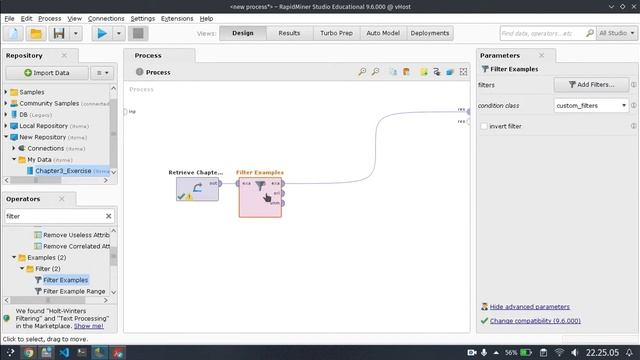Image resolution: width=640 pixels, height=360 pixels.
Task: Open the filters parameter info icon
Action: (x=633, y=84)
